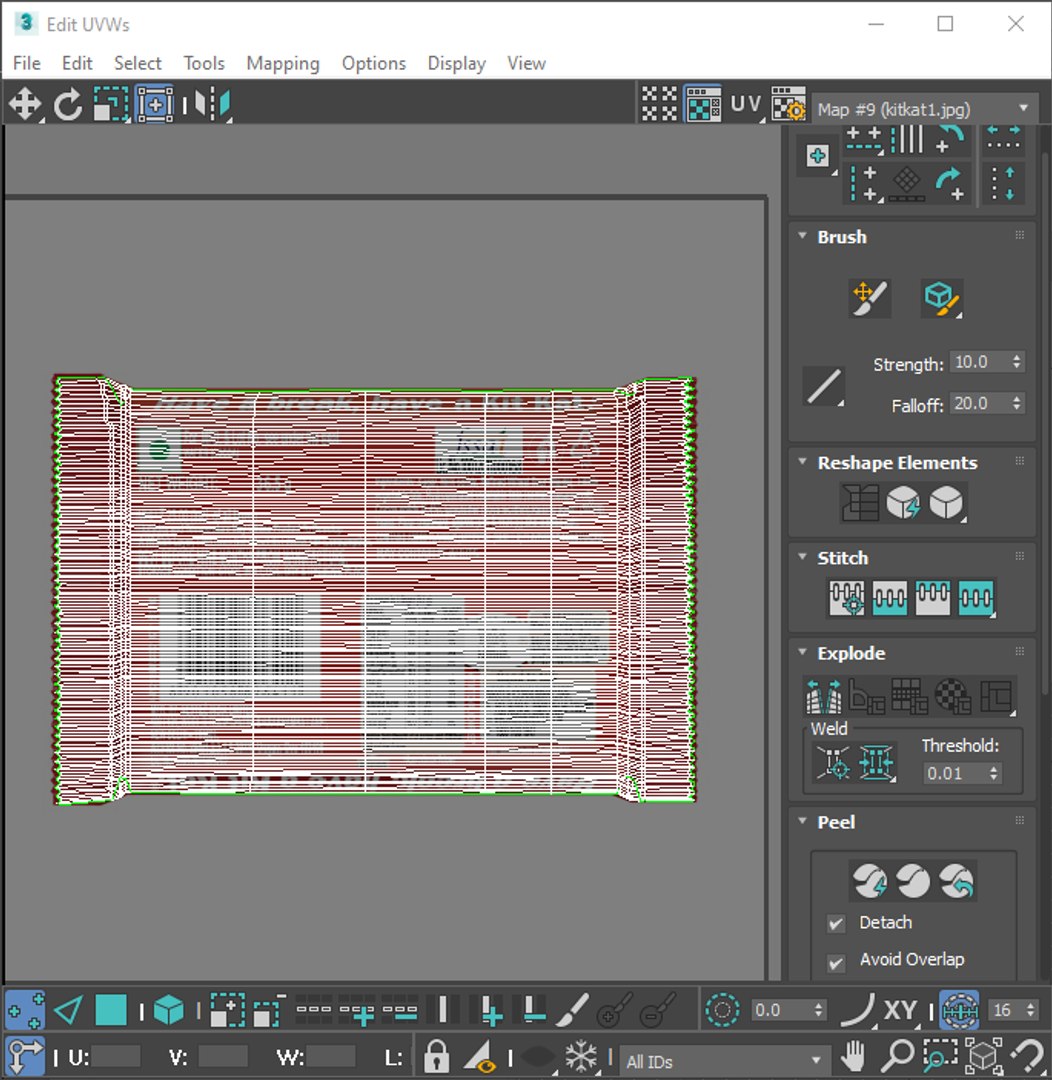The width and height of the screenshot is (1052, 1080).
Task: Toggle Select by Element cube icon
Action: (x=169, y=1010)
